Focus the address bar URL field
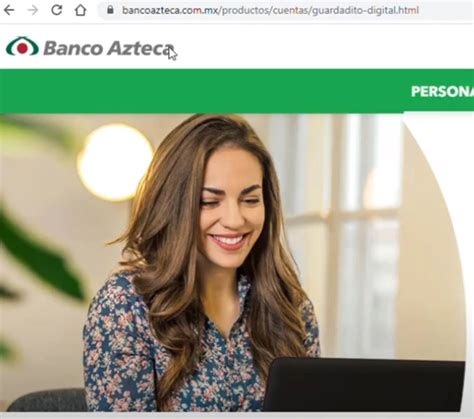The image size is (474, 419). 286,10
